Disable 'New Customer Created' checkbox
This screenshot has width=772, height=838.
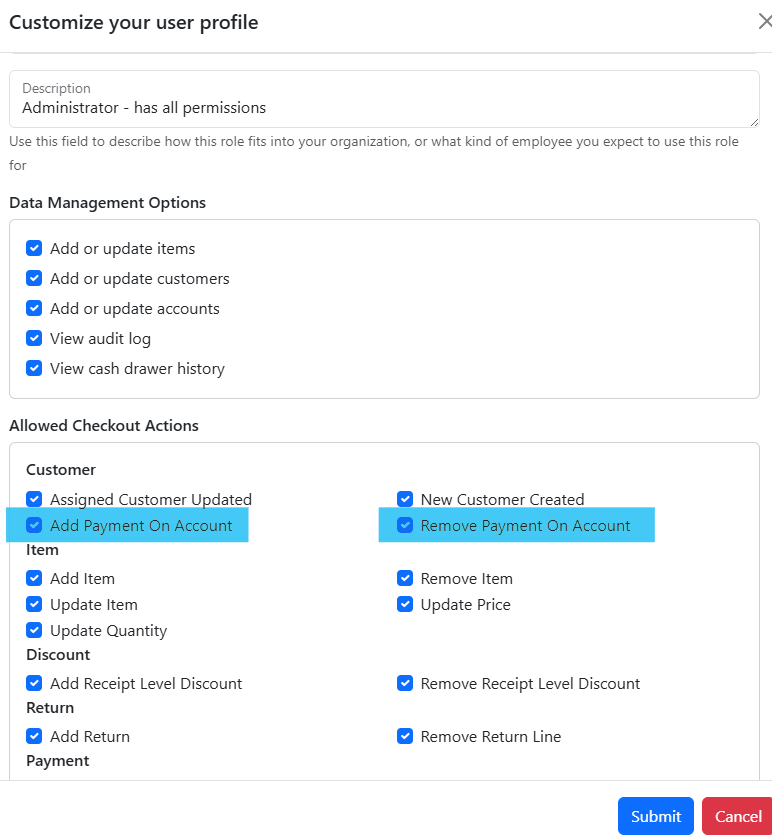[x=405, y=499]
